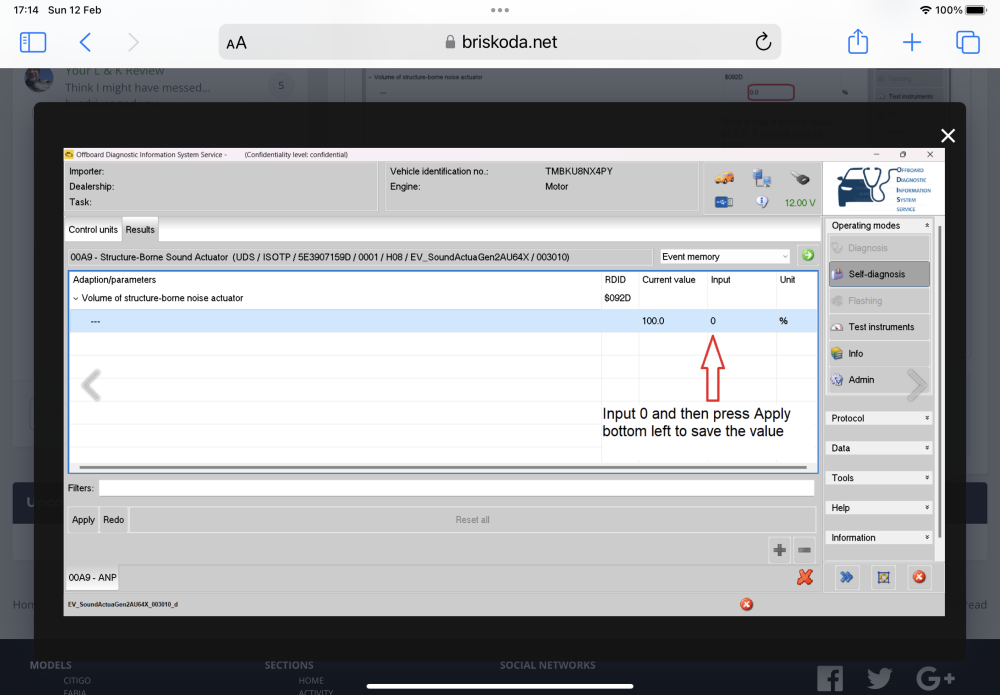The height and width of the screenshot is (695, 1000).
Task: Click the fullscreen frame icon at bottom right
Action: (883, 577)
